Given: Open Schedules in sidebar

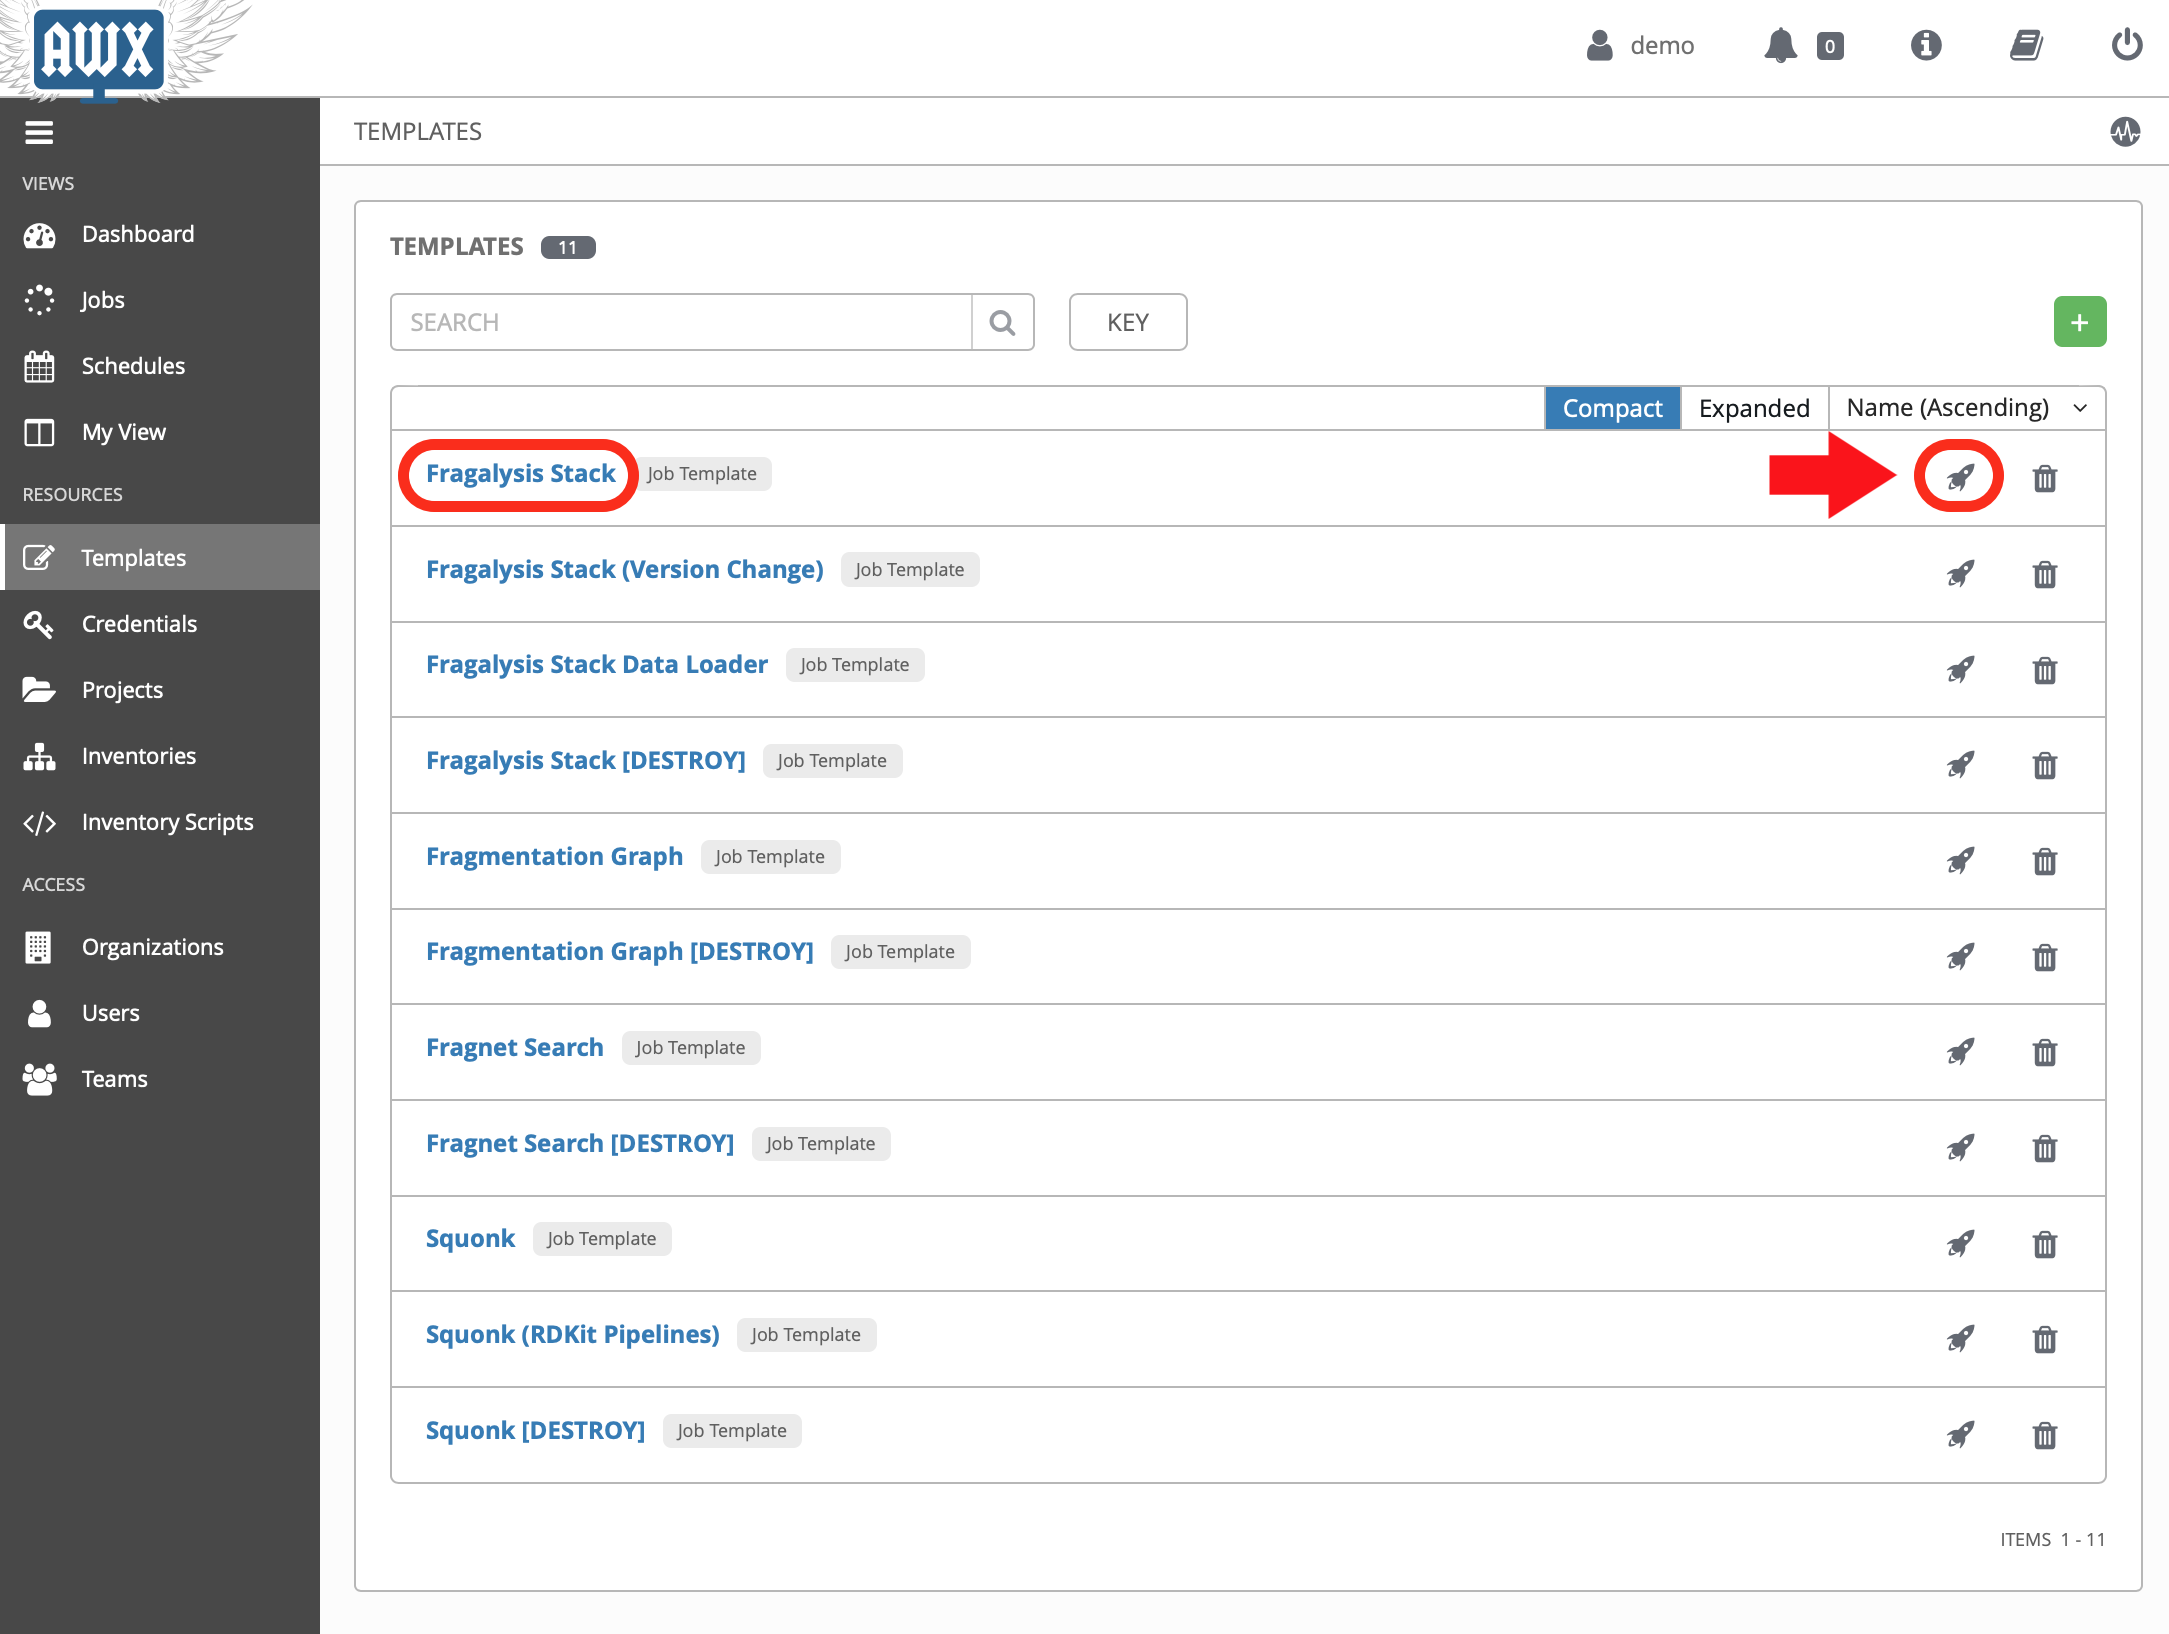Looking at the screenshot, I should pyautogui.click(x=160, y=366).
